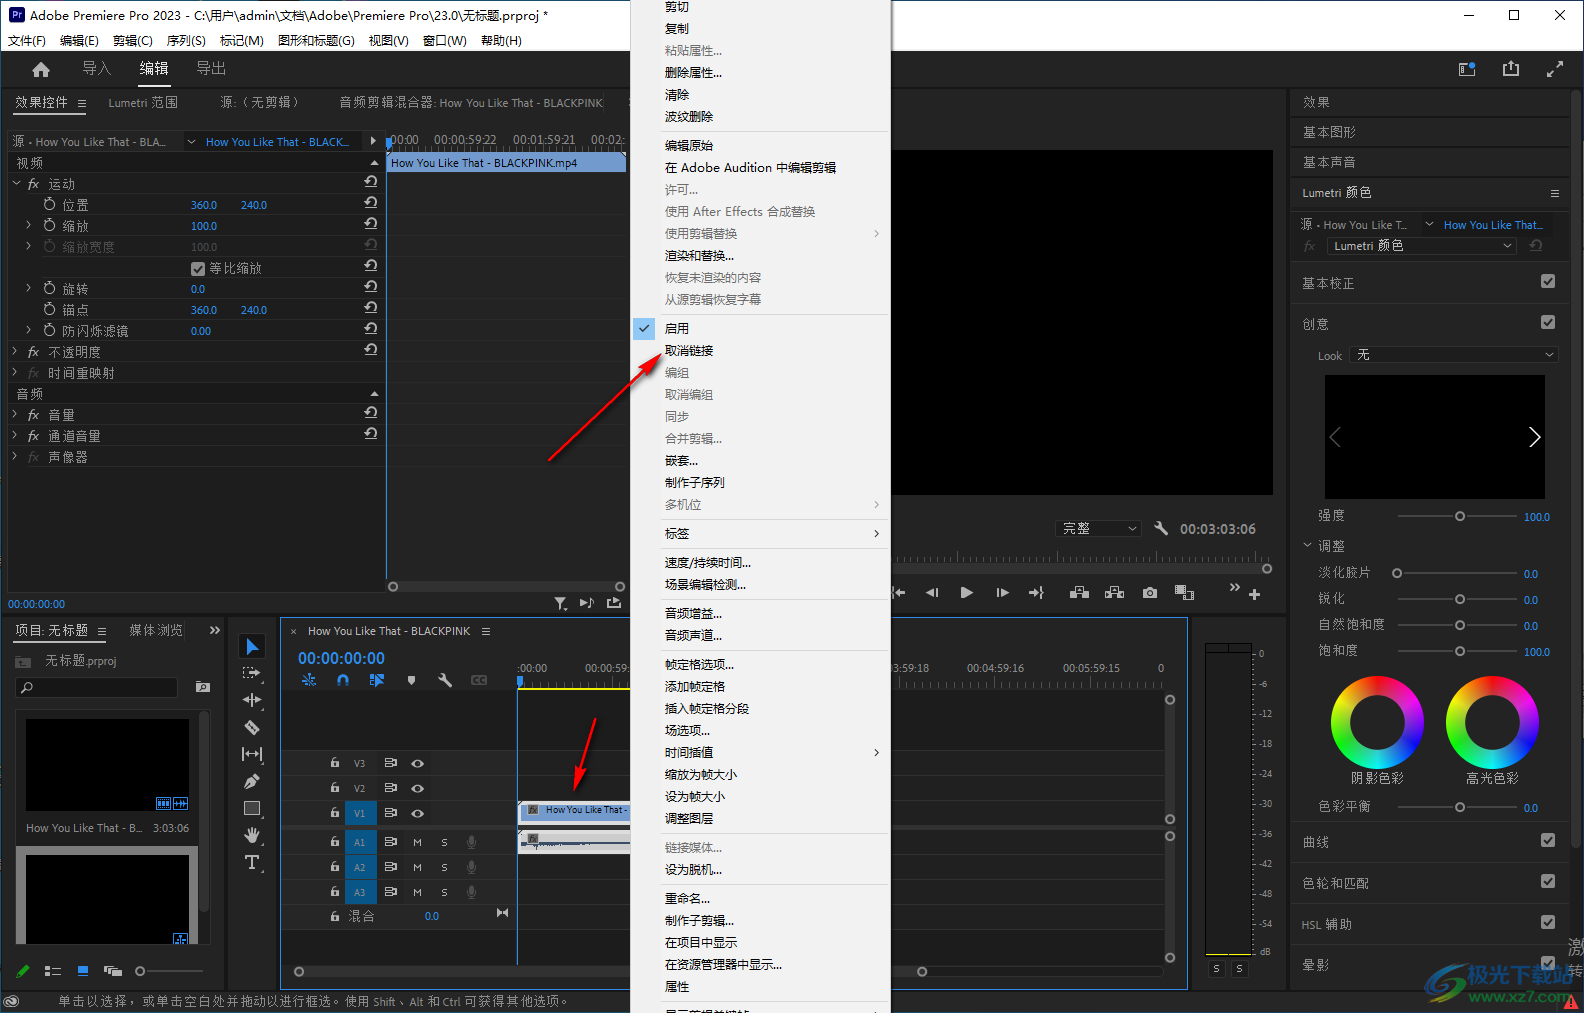Switch to the 媒体浏览 tab
Image resolution: width=1584 pixels, height=1013 pixels.
pos(156,630)
